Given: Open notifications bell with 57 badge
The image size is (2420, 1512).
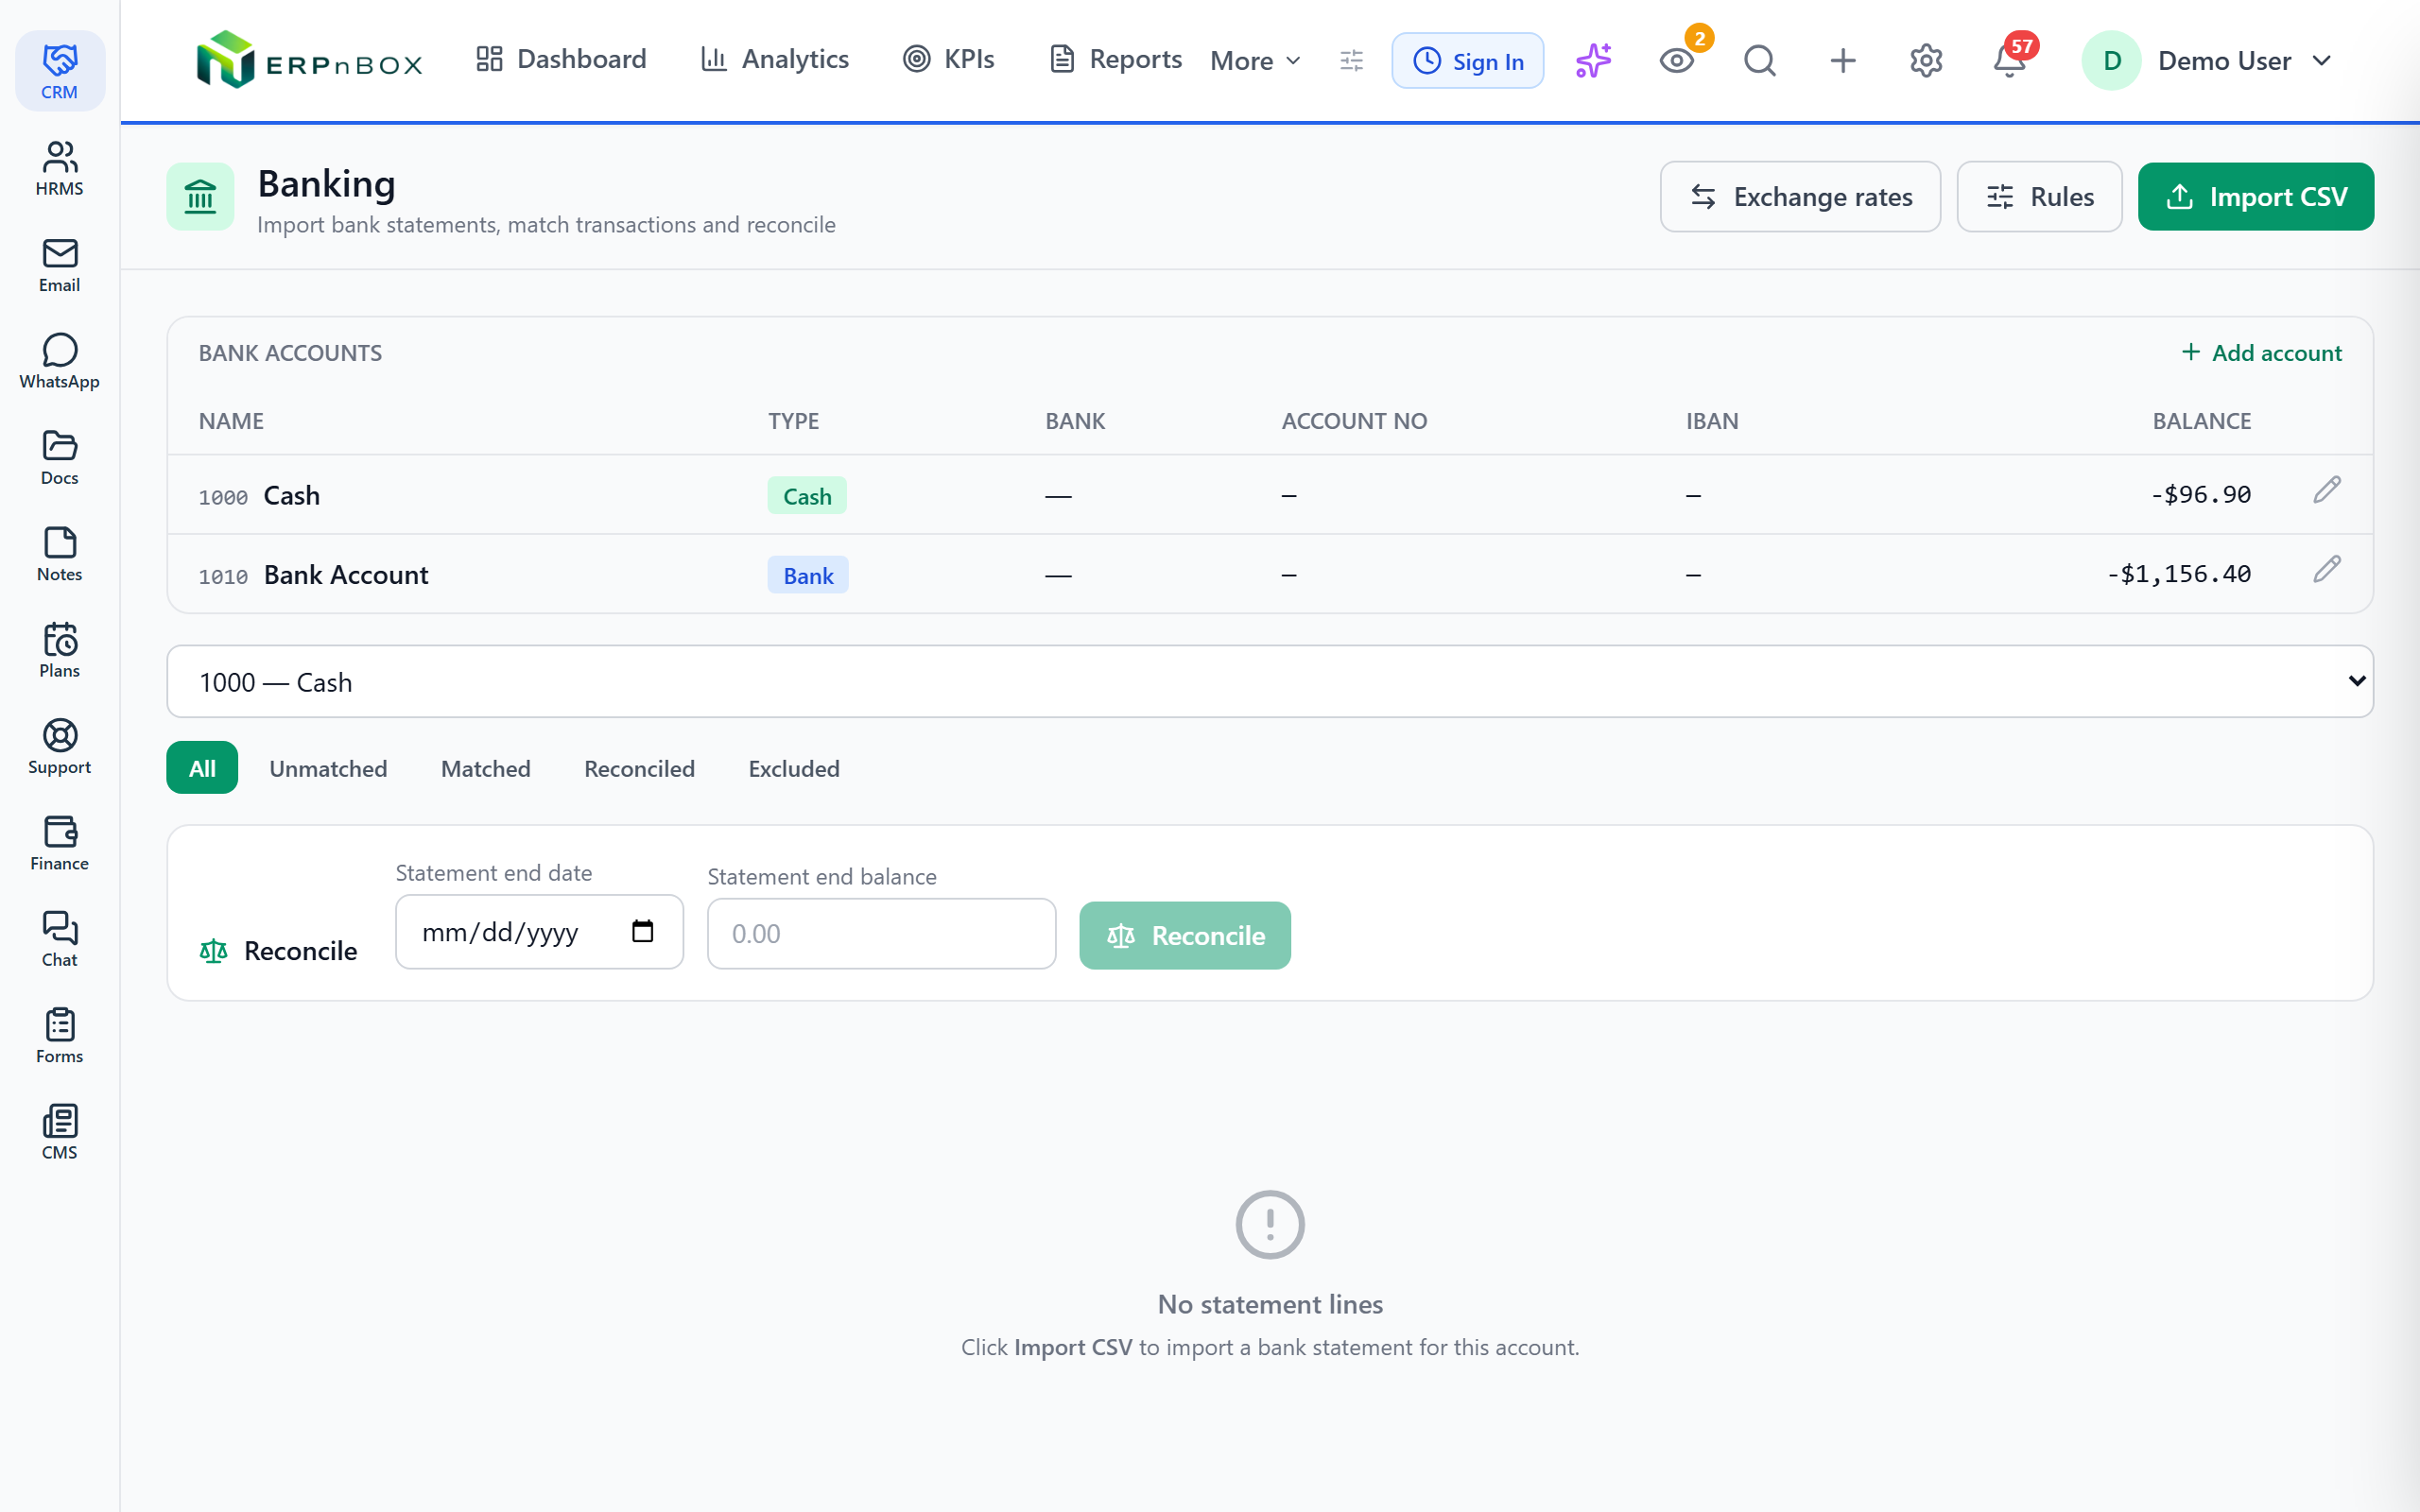Looking at the screenshot, I should tap(2009, 61).
